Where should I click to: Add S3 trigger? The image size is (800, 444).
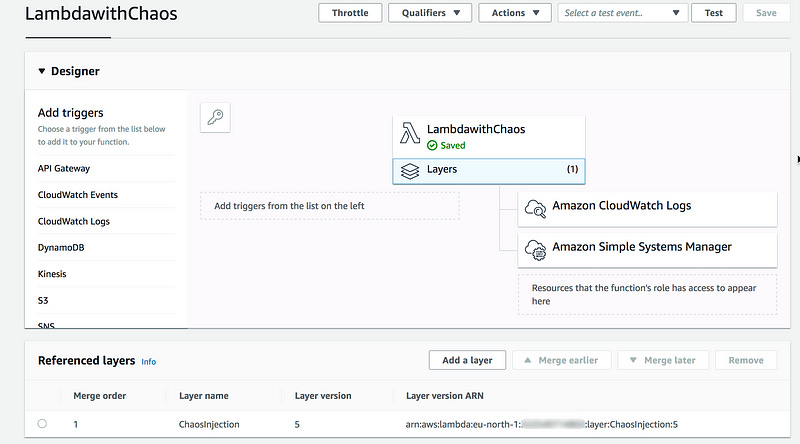[x=43, y=301]
